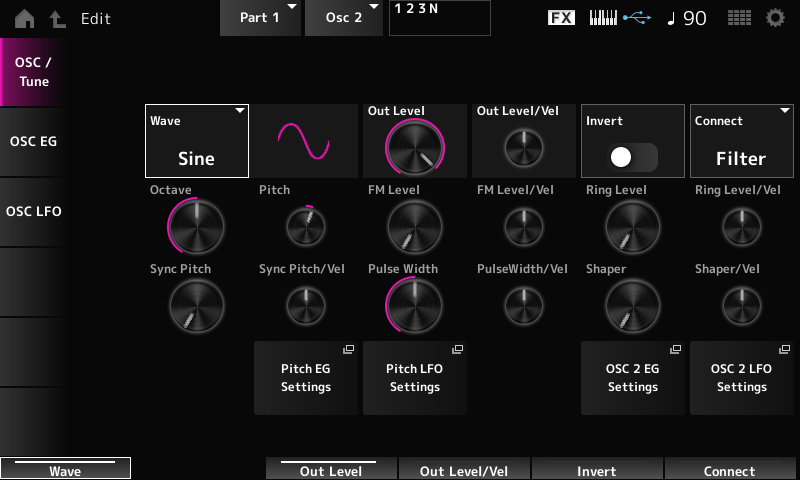
Task: Click the tempo note 90 indicator
Action: click(x=687, y=18)
